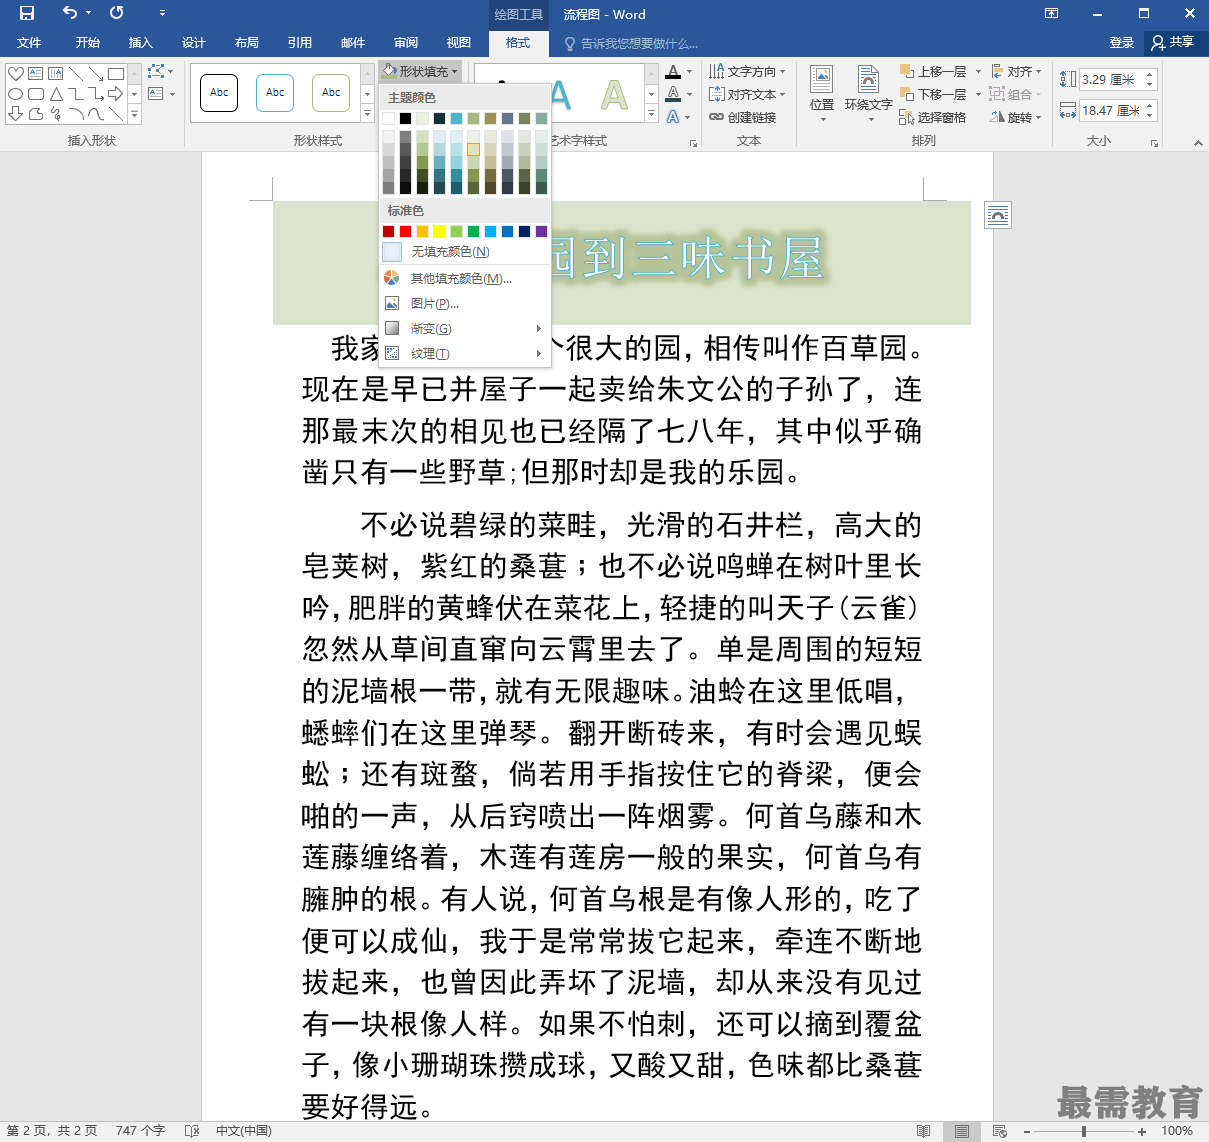Click the Create Link (创建链接) button
Viewport: 1209px width, 1142px height.
coord(743,117)
